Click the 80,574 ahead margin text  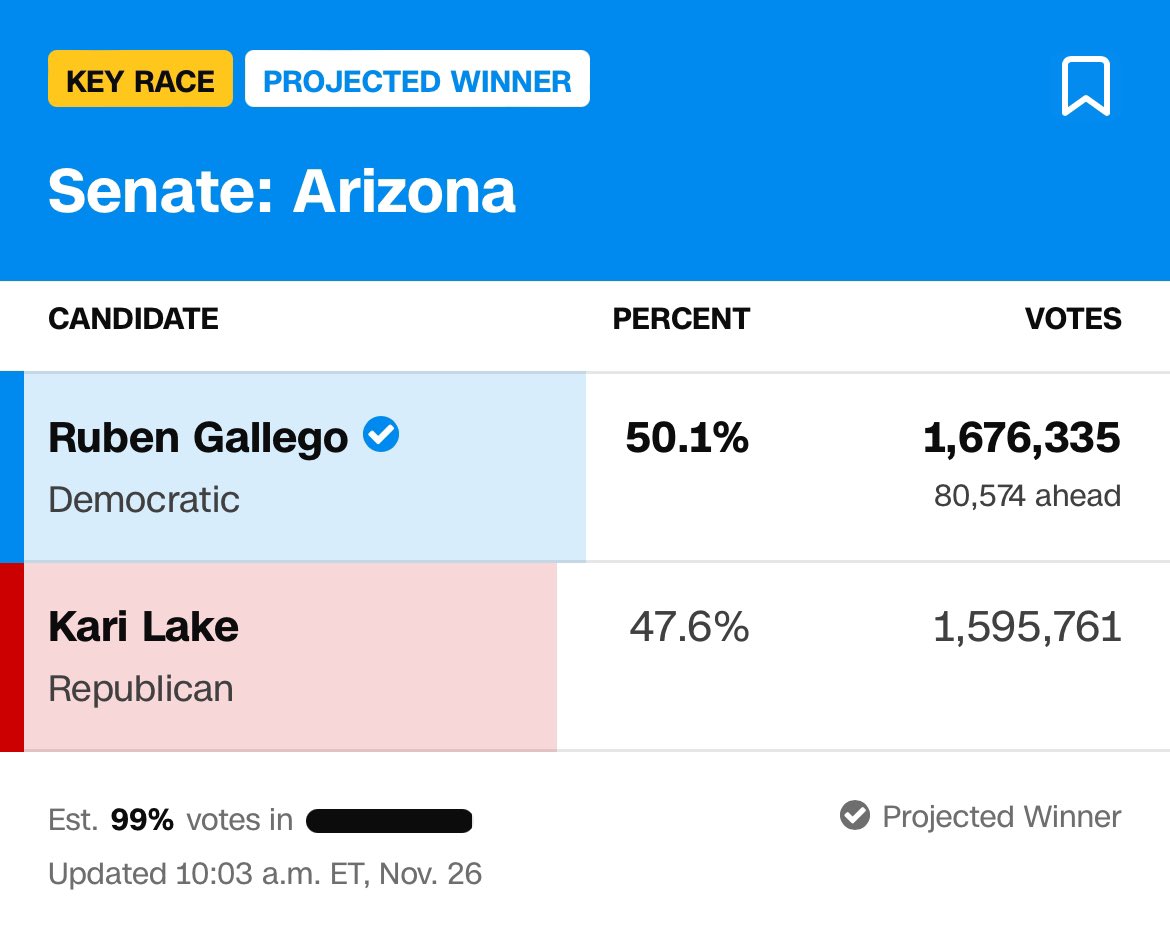click(x=1027, y=495)
